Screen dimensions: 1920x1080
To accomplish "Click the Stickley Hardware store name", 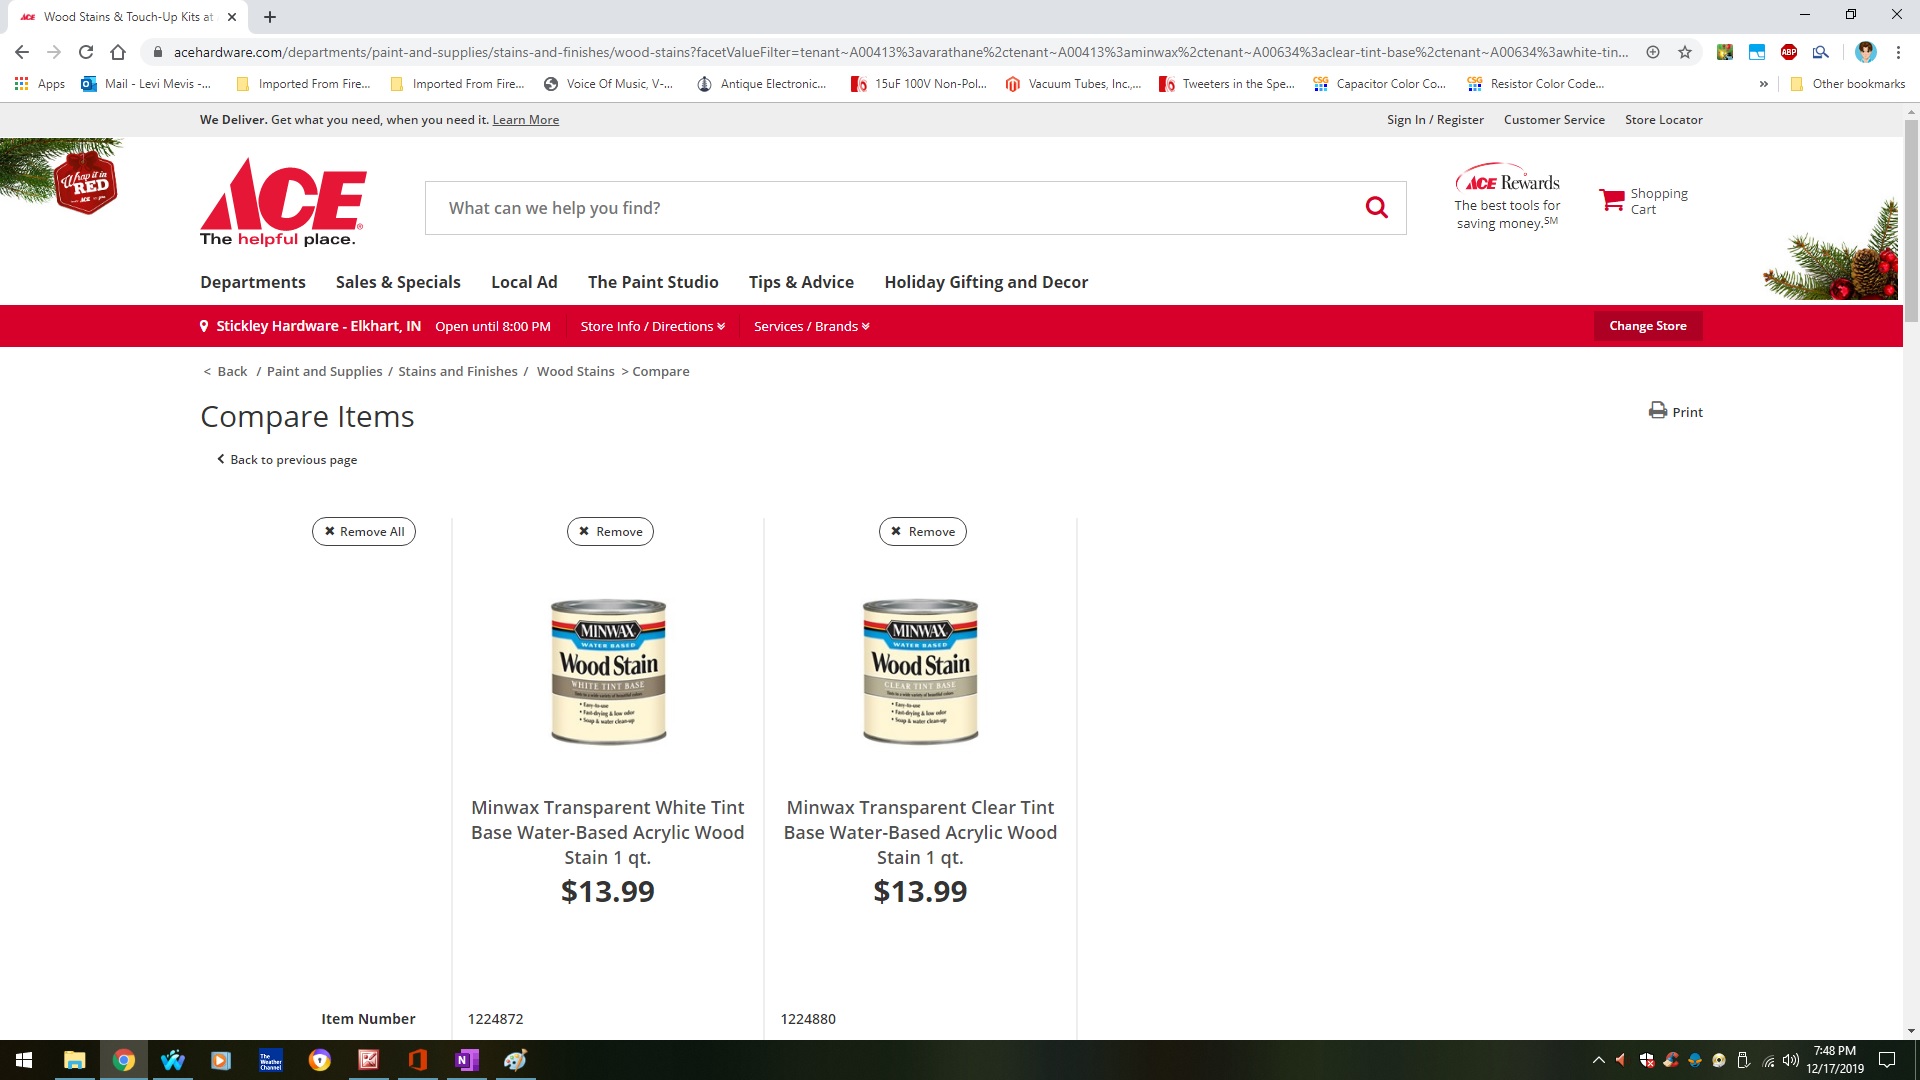I will [318, 326].
